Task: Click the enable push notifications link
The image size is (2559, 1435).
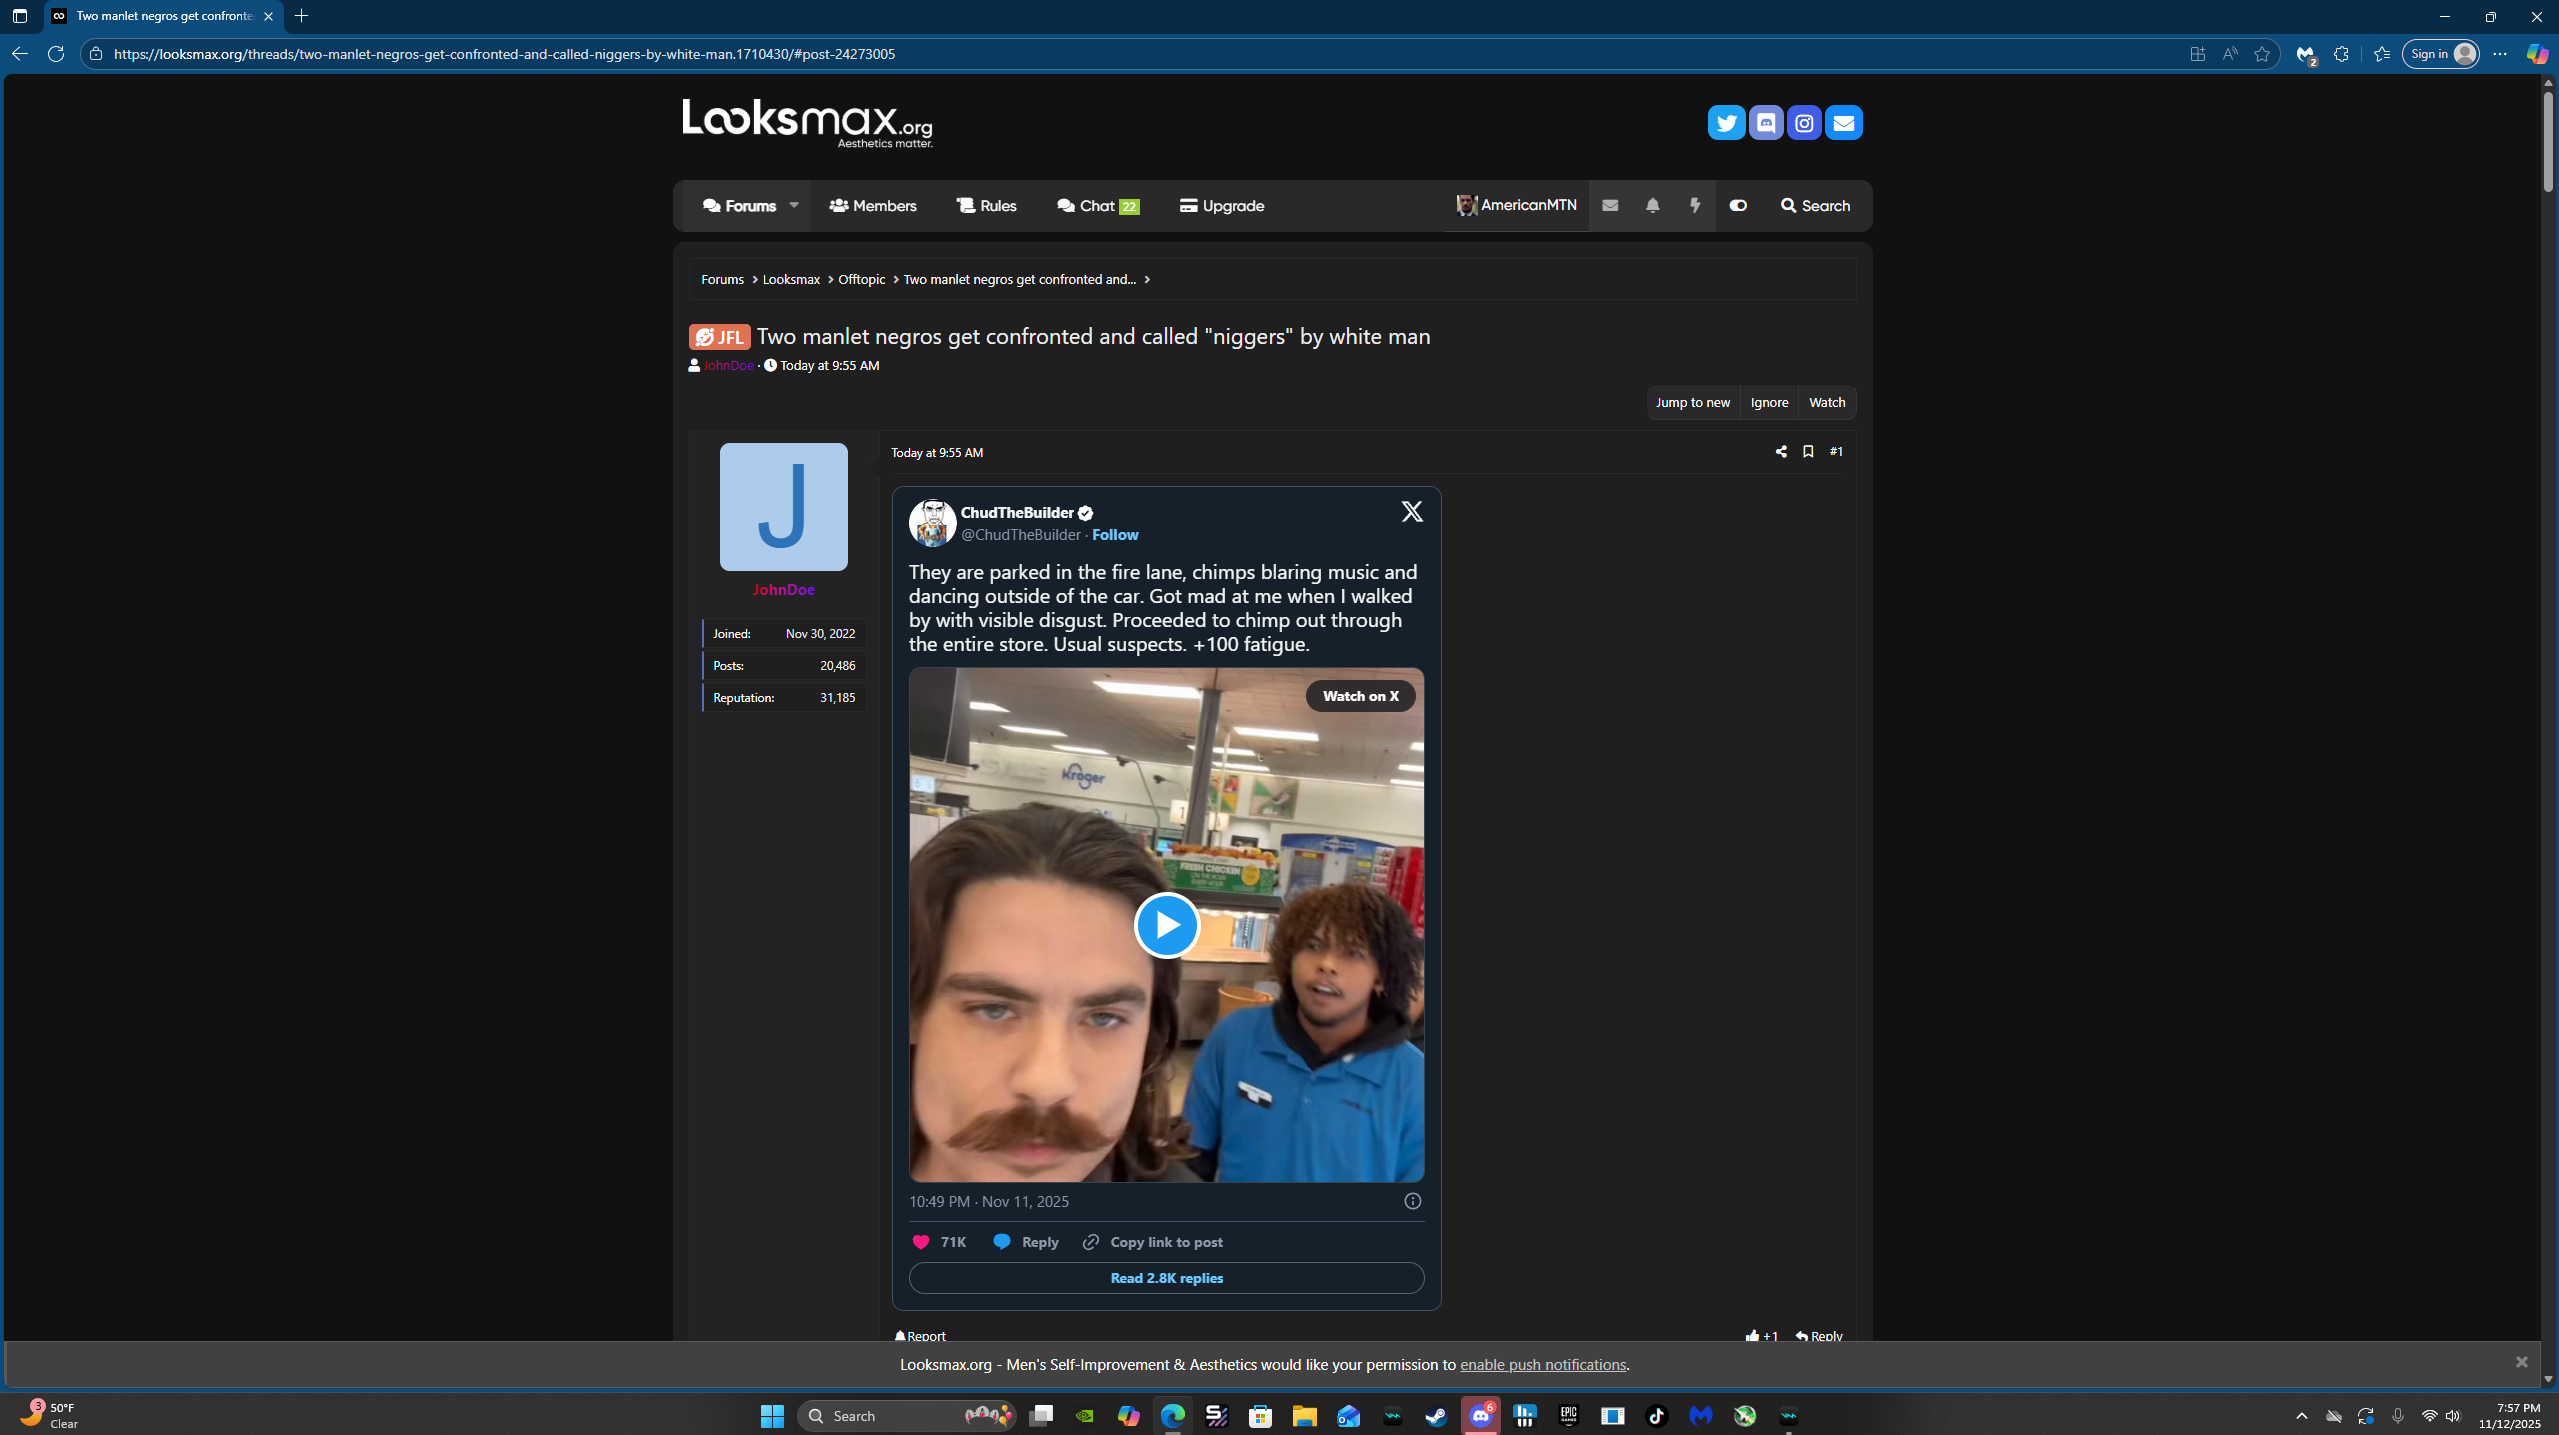Action: [1542, 1364]
